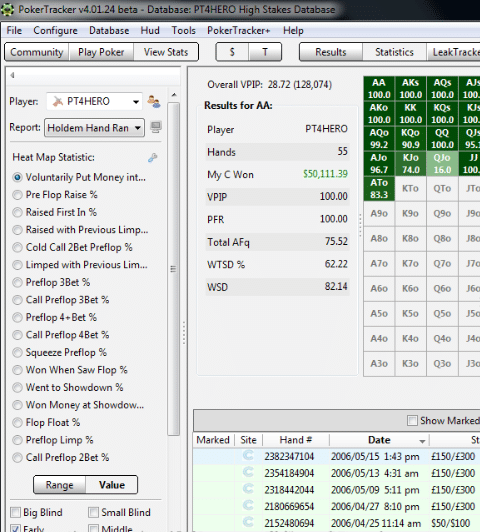Select Flop Float % option
The image size is (480, 532).
tap(17, 422)
